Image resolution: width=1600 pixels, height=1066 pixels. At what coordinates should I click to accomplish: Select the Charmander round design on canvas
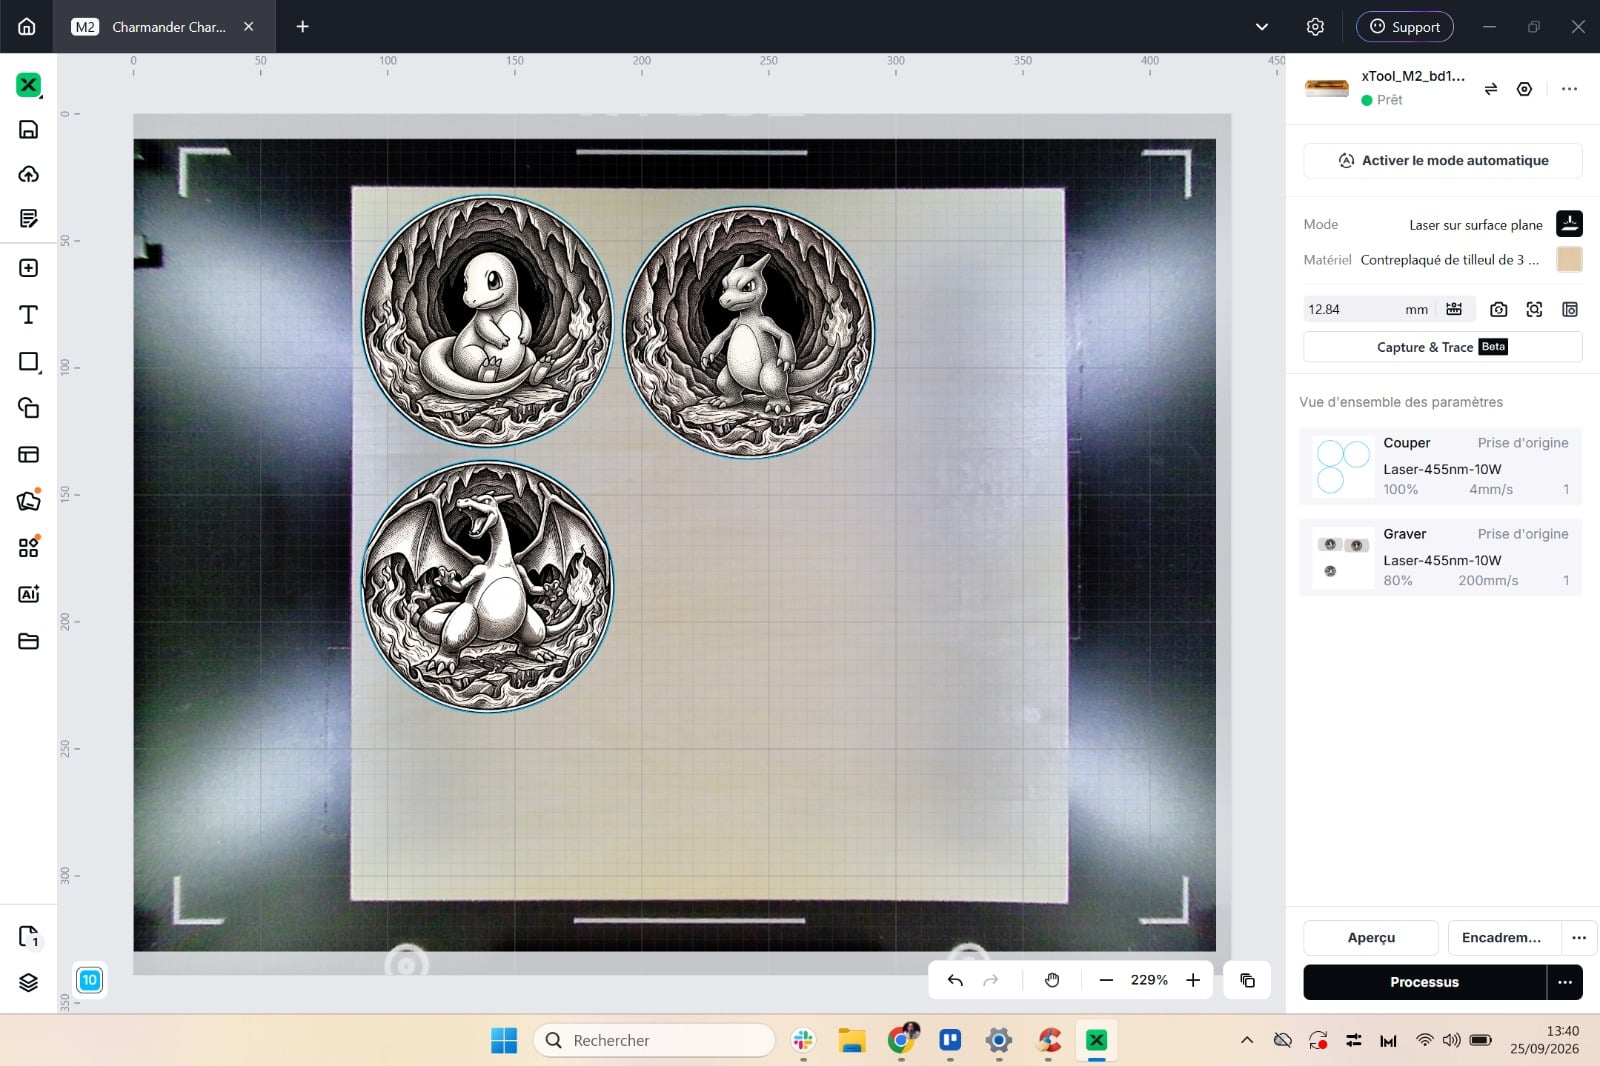tap(487, 322)
